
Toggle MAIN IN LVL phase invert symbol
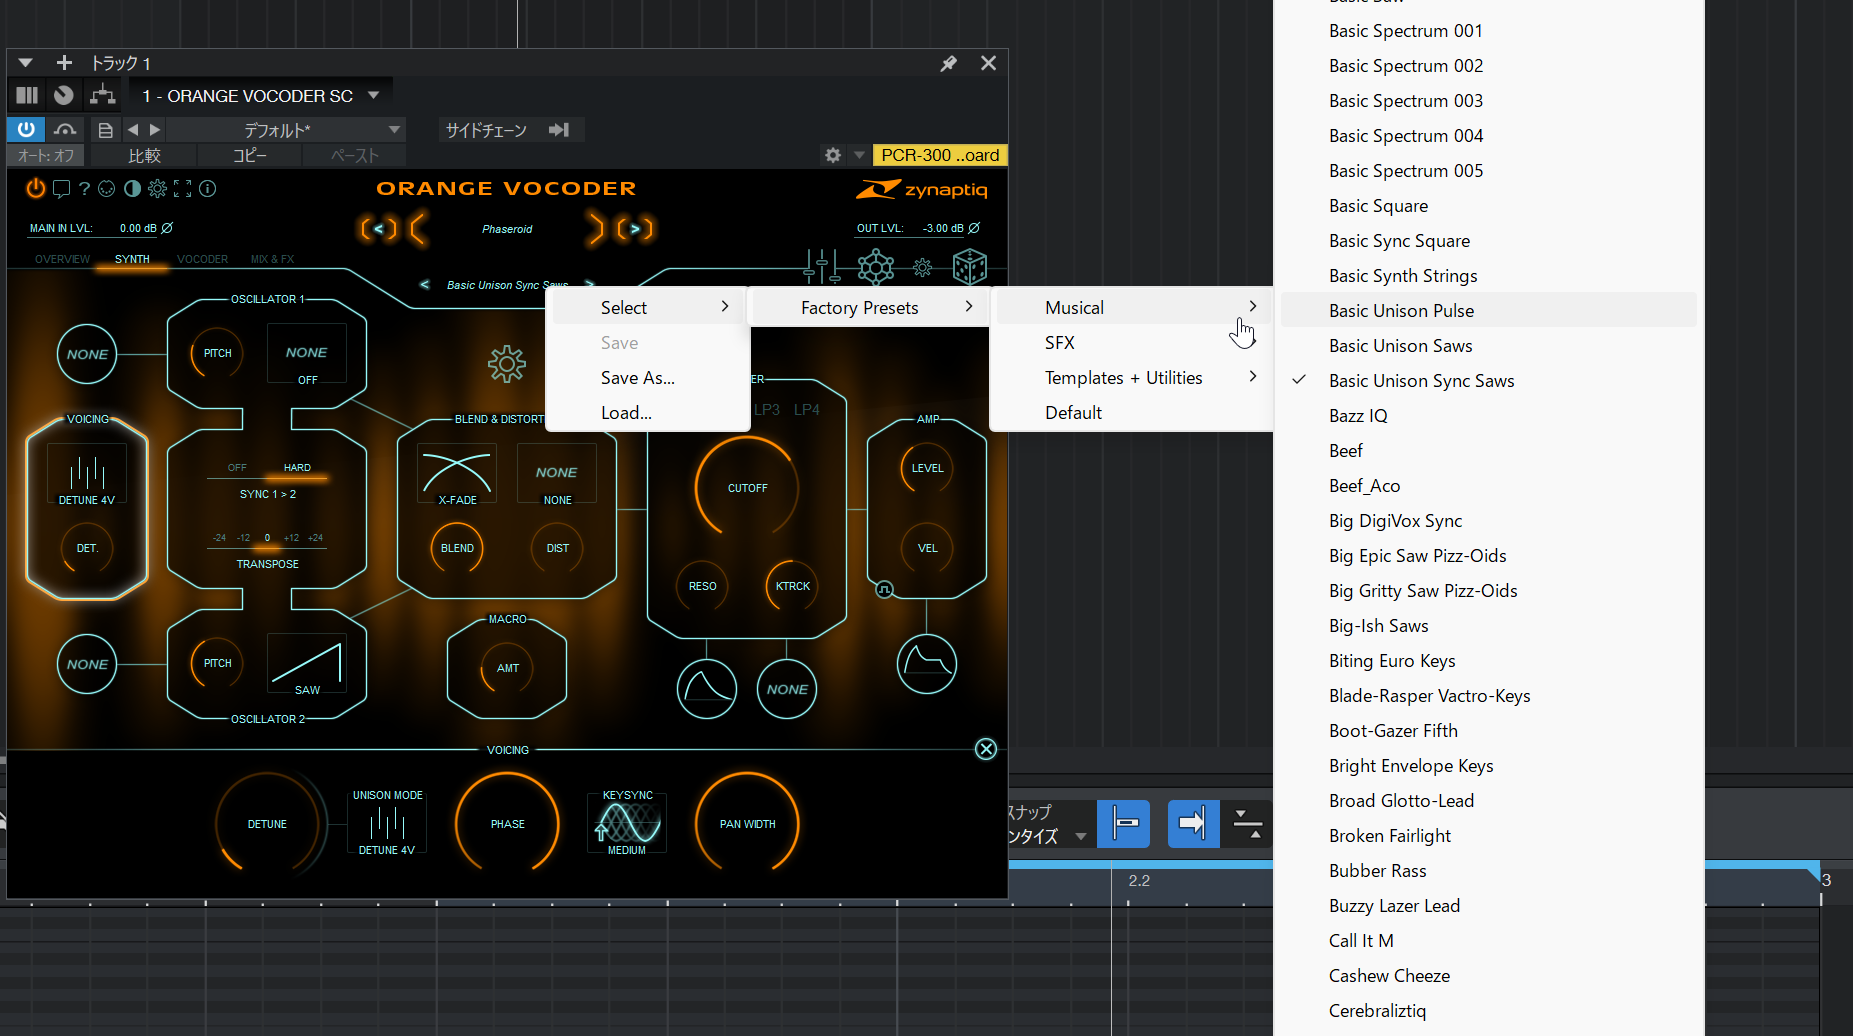(167, 228)
